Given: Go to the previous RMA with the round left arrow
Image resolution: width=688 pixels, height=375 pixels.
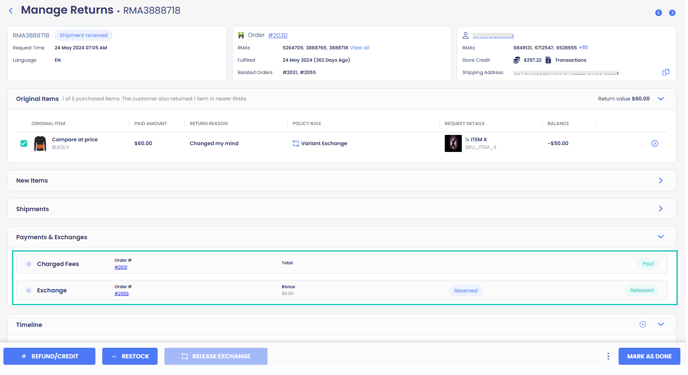Looking at the screenshot, I should (x=659, y=13).
